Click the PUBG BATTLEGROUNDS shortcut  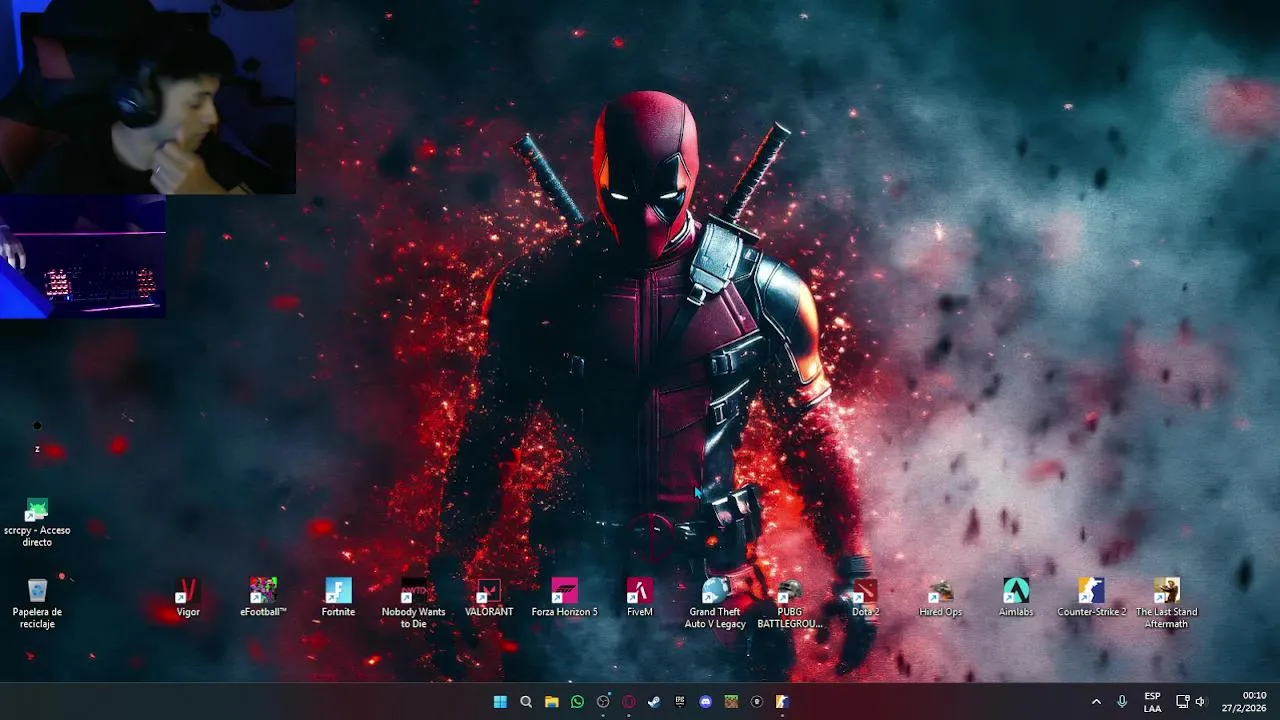tap(790, 603)
